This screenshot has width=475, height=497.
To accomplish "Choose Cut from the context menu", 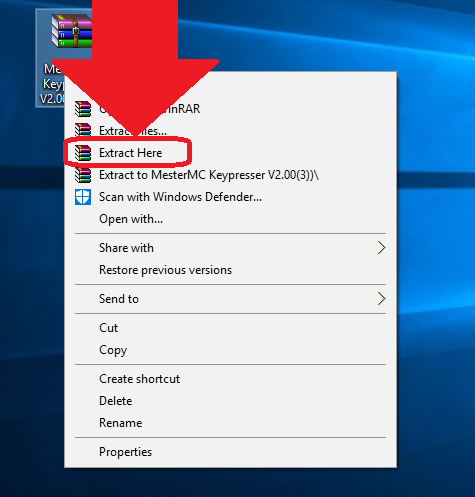I will (230, 328).
